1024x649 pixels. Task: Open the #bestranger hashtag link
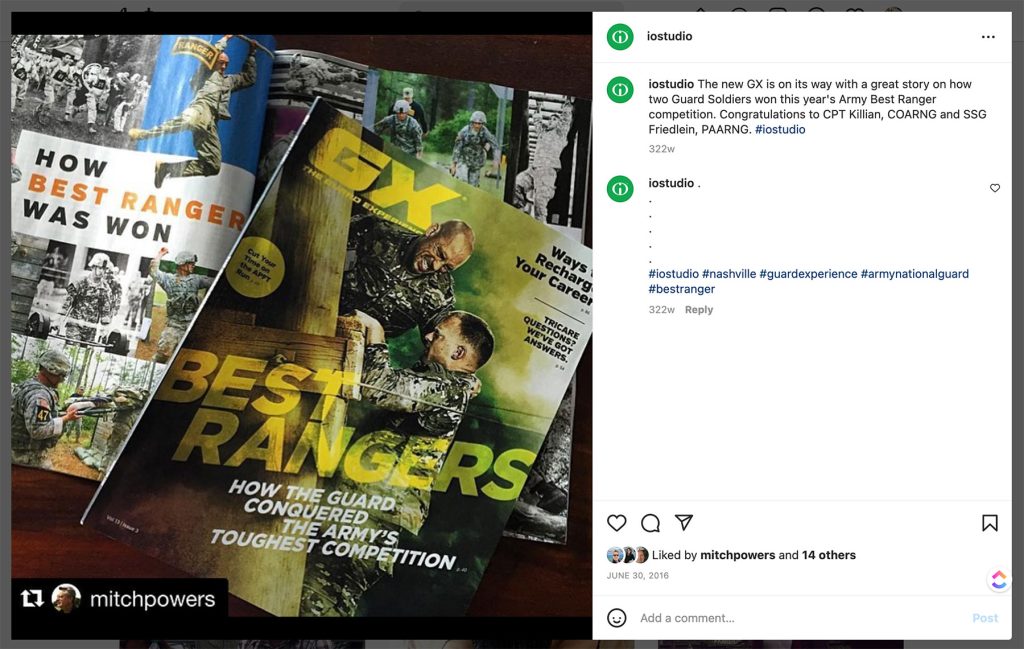(681, 289)
